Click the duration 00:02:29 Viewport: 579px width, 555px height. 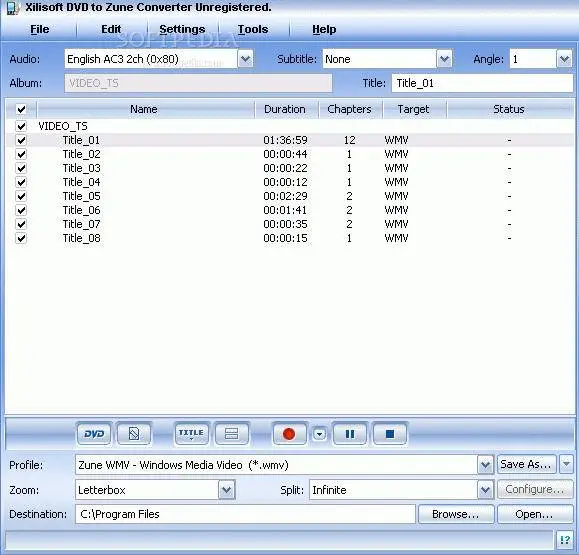(285, 196)
